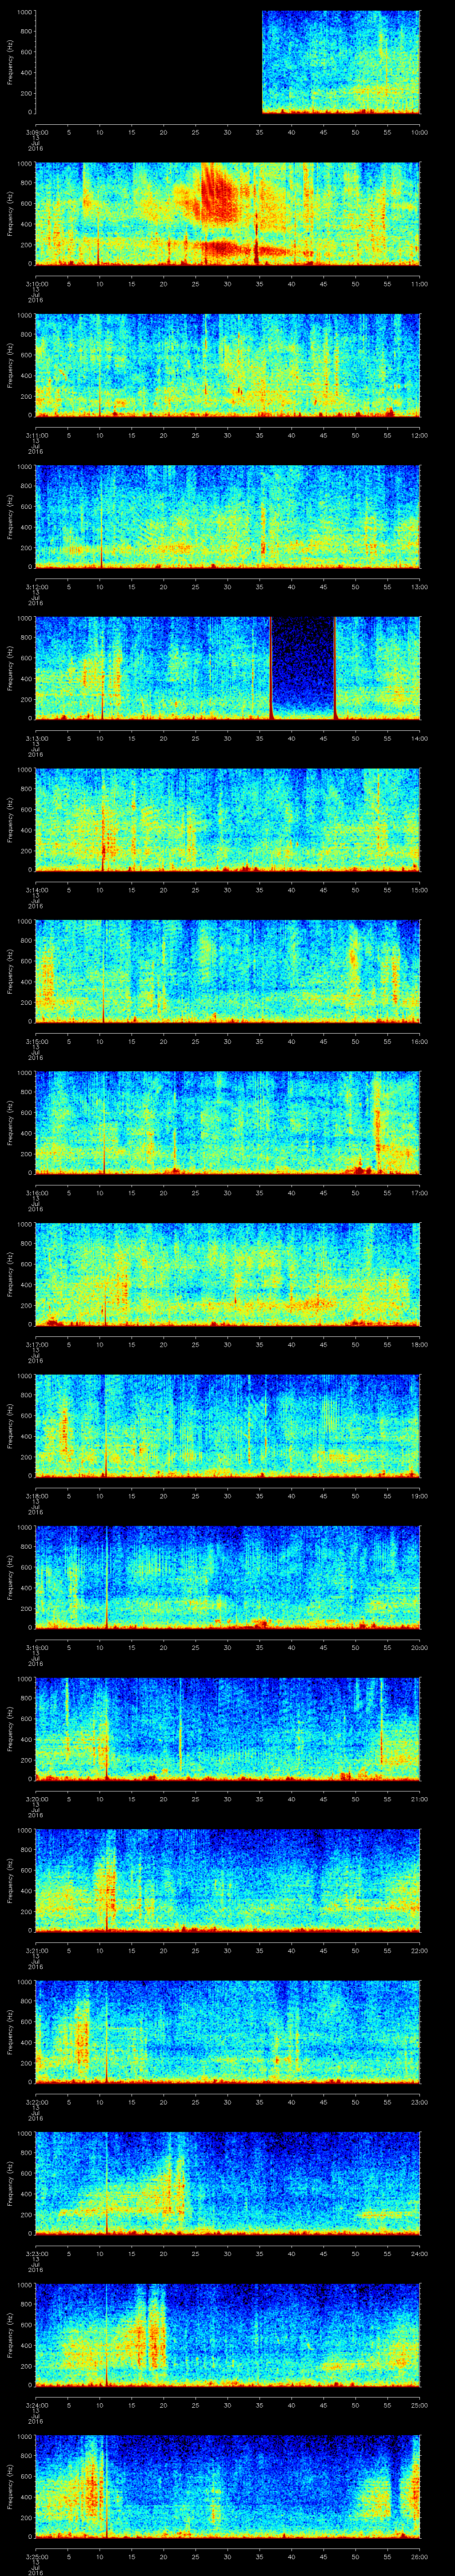The height and width of the screenshot is (2576, 455).
Task: Click the "Frequency (Hz)" label of the 3:16:00 panel
Action: click(10, 1123)
